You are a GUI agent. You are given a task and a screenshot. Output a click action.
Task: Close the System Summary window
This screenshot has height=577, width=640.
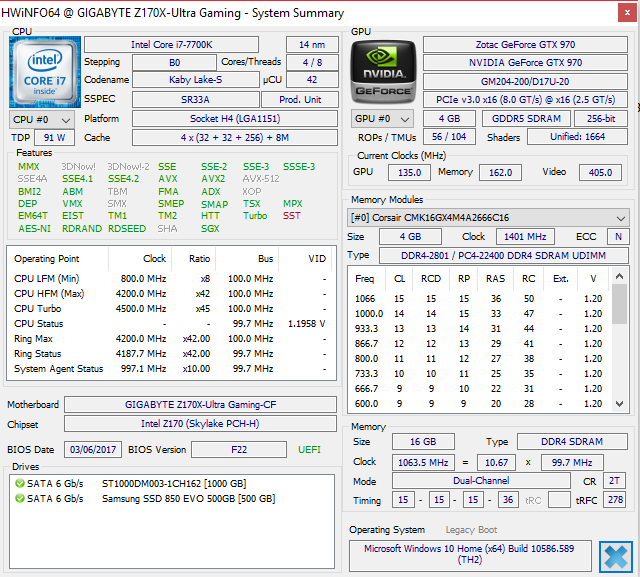click(627, 13)
